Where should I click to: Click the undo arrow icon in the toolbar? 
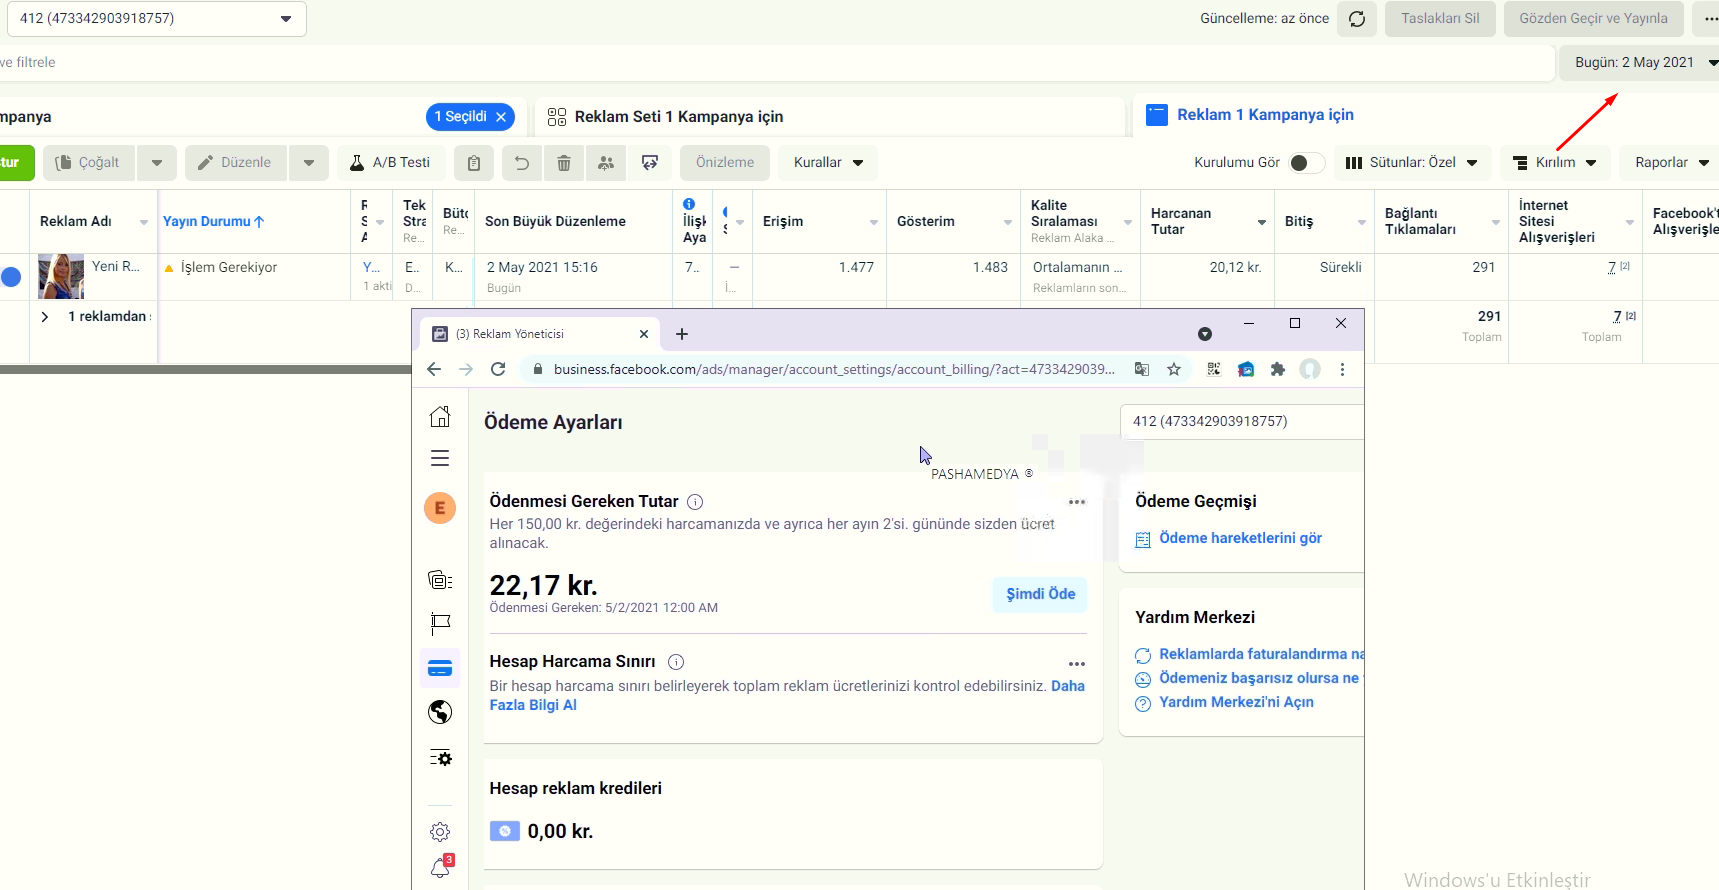[522, 163]
